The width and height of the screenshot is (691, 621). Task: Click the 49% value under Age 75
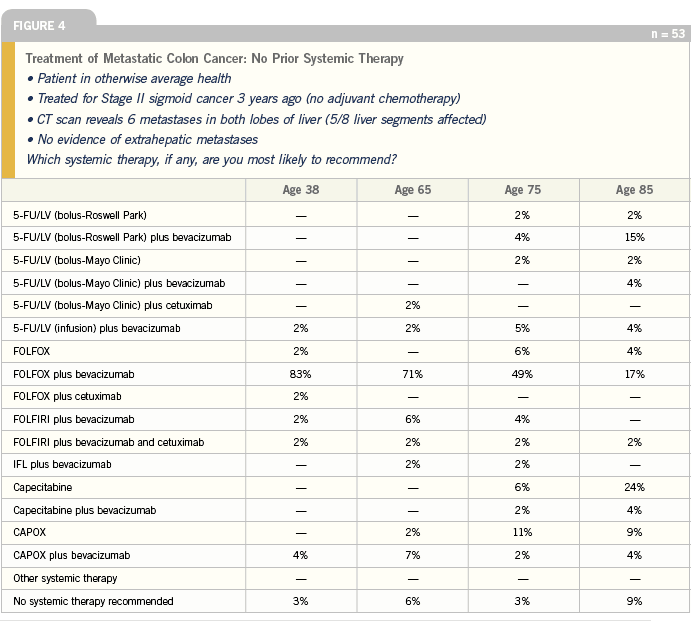coord(523,374)
